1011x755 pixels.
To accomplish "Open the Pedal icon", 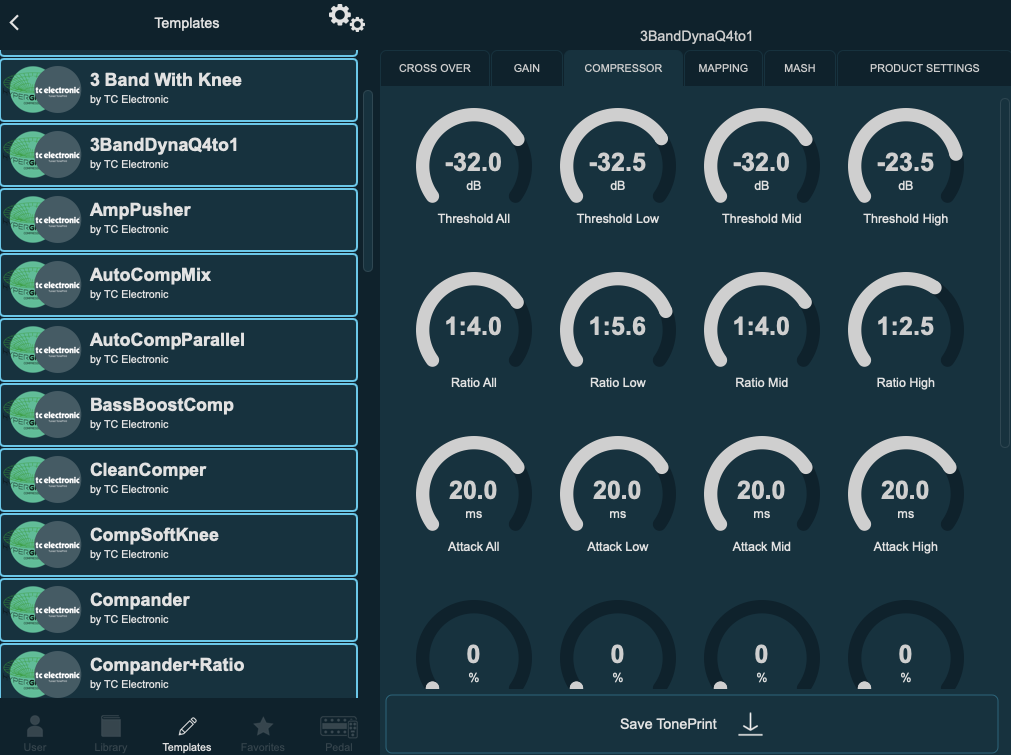I will click(x=339, y=727).
